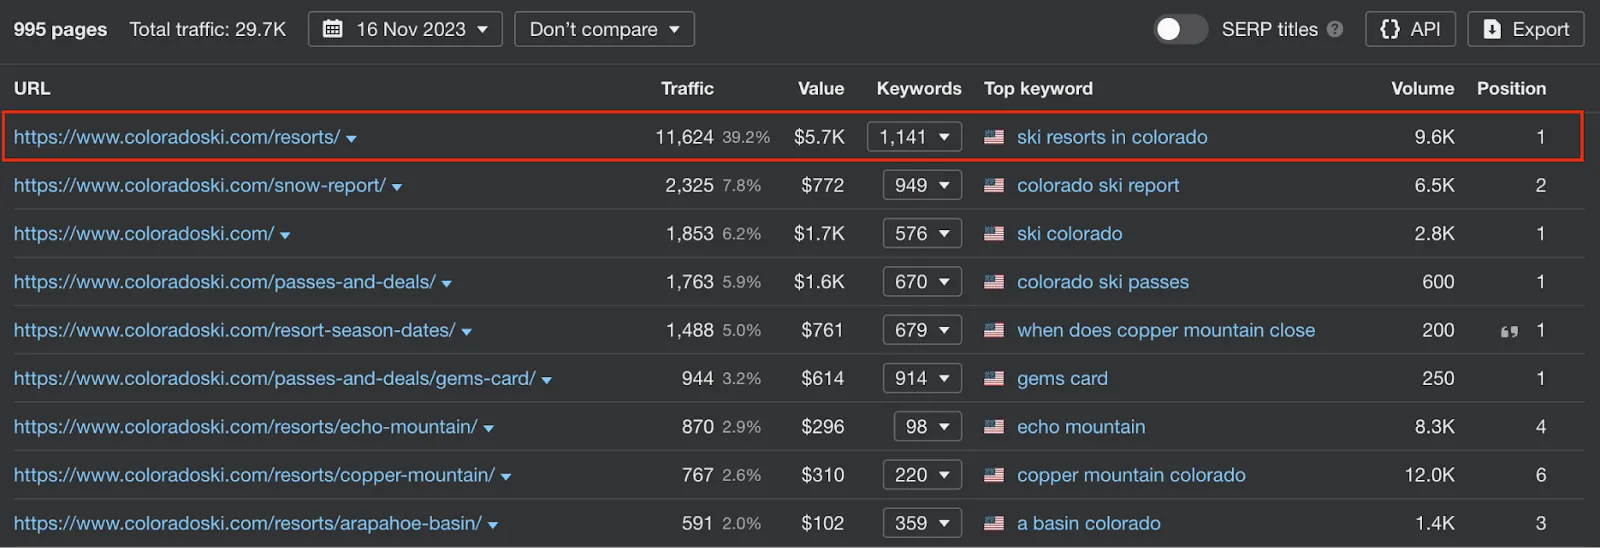
Task: Open the coloradoski.com homepage URL link
Action: pyautogui.click(x=144, y=233)
